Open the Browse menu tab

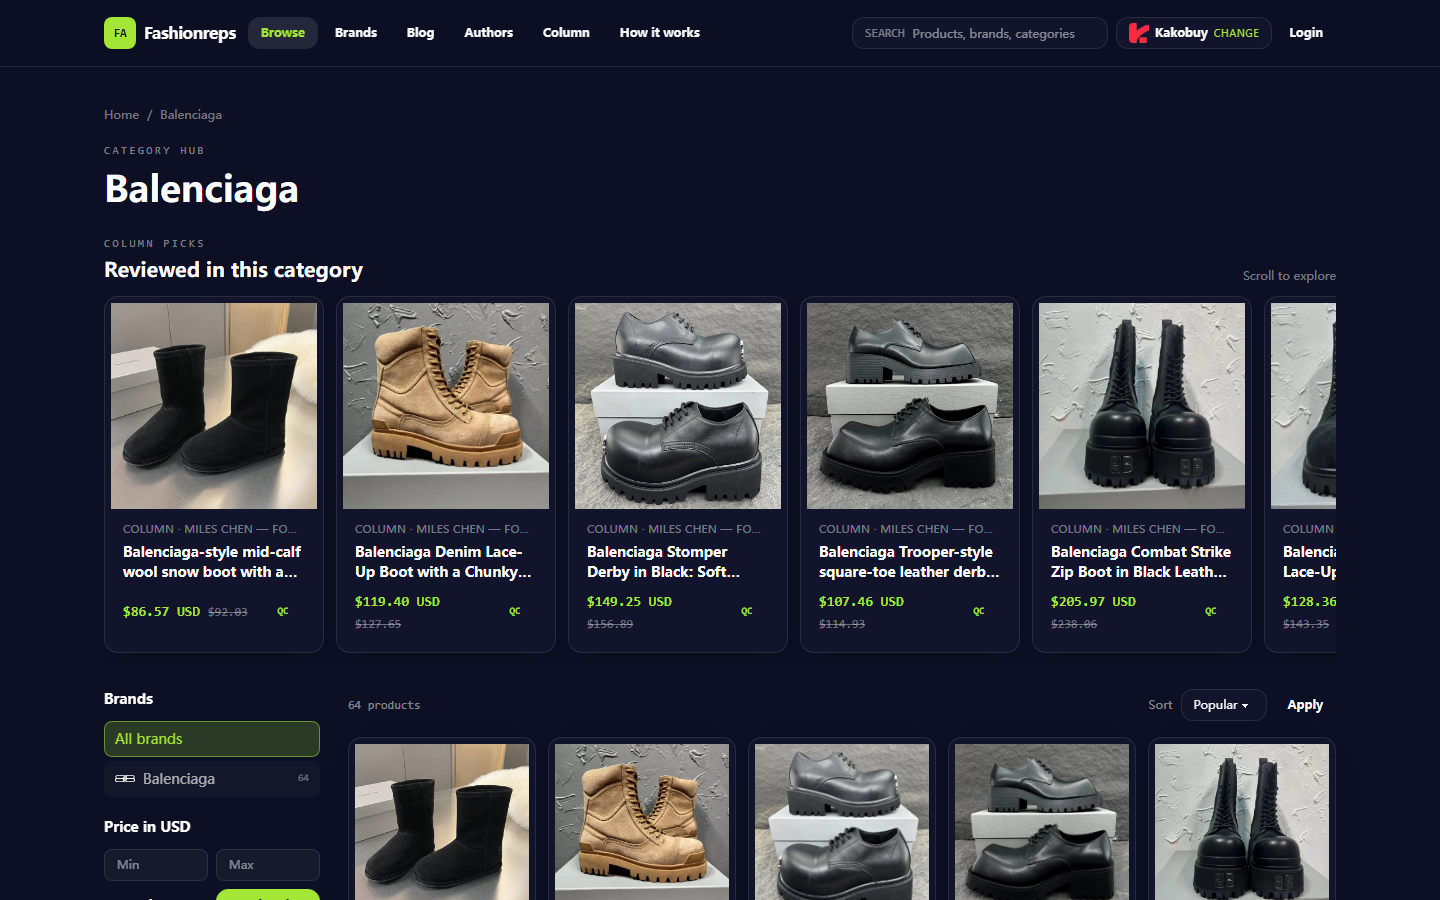283,33
